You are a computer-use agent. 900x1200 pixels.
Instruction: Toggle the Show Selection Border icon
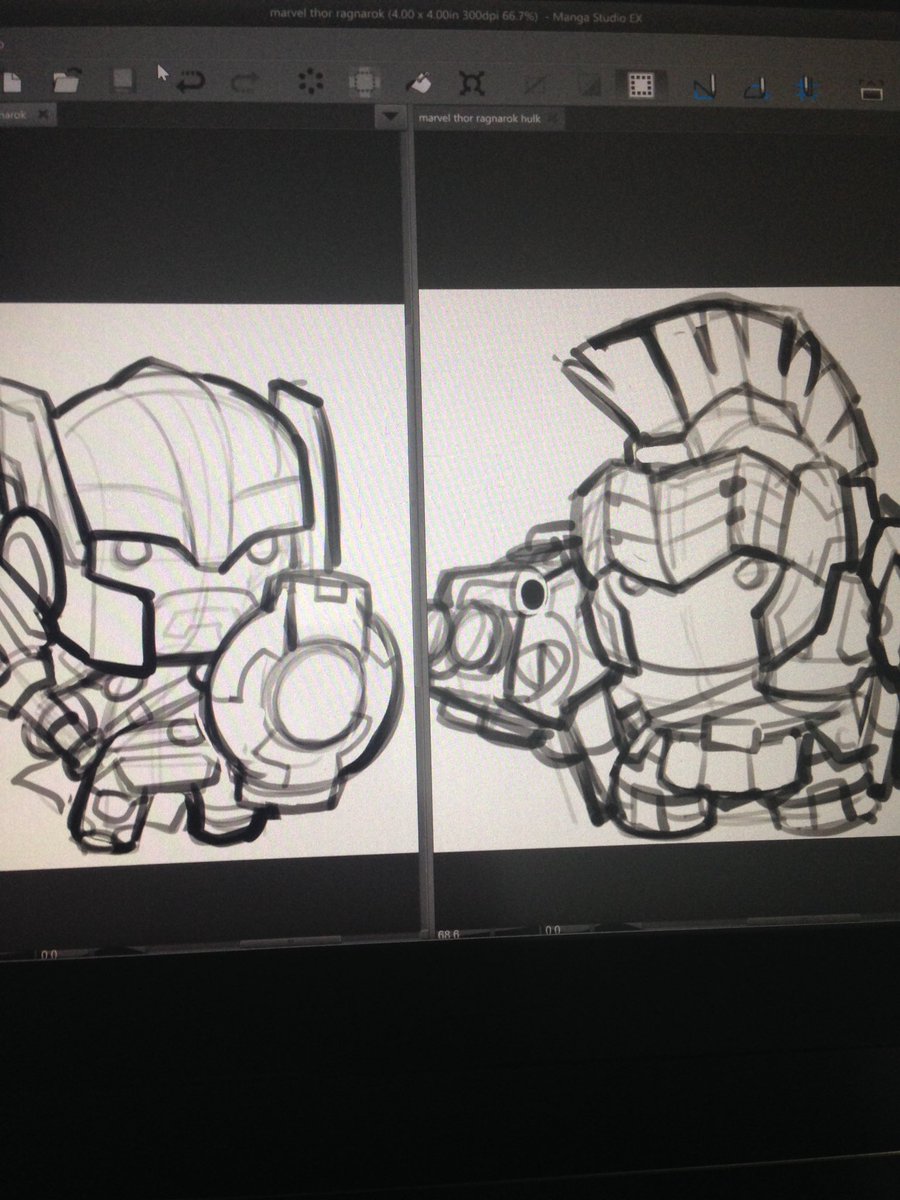pyautogui.click(x=641, y=85)
